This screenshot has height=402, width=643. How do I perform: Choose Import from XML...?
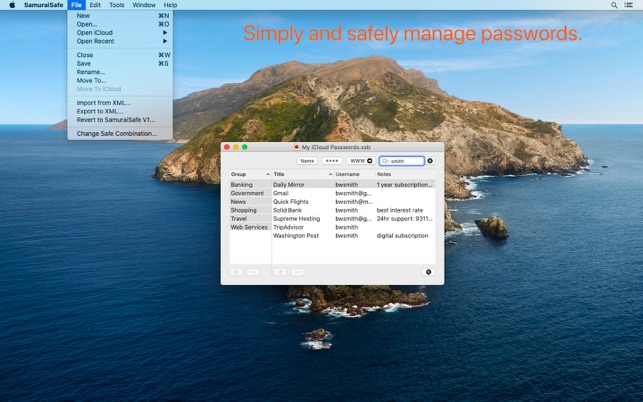click(x=120, y=103)
